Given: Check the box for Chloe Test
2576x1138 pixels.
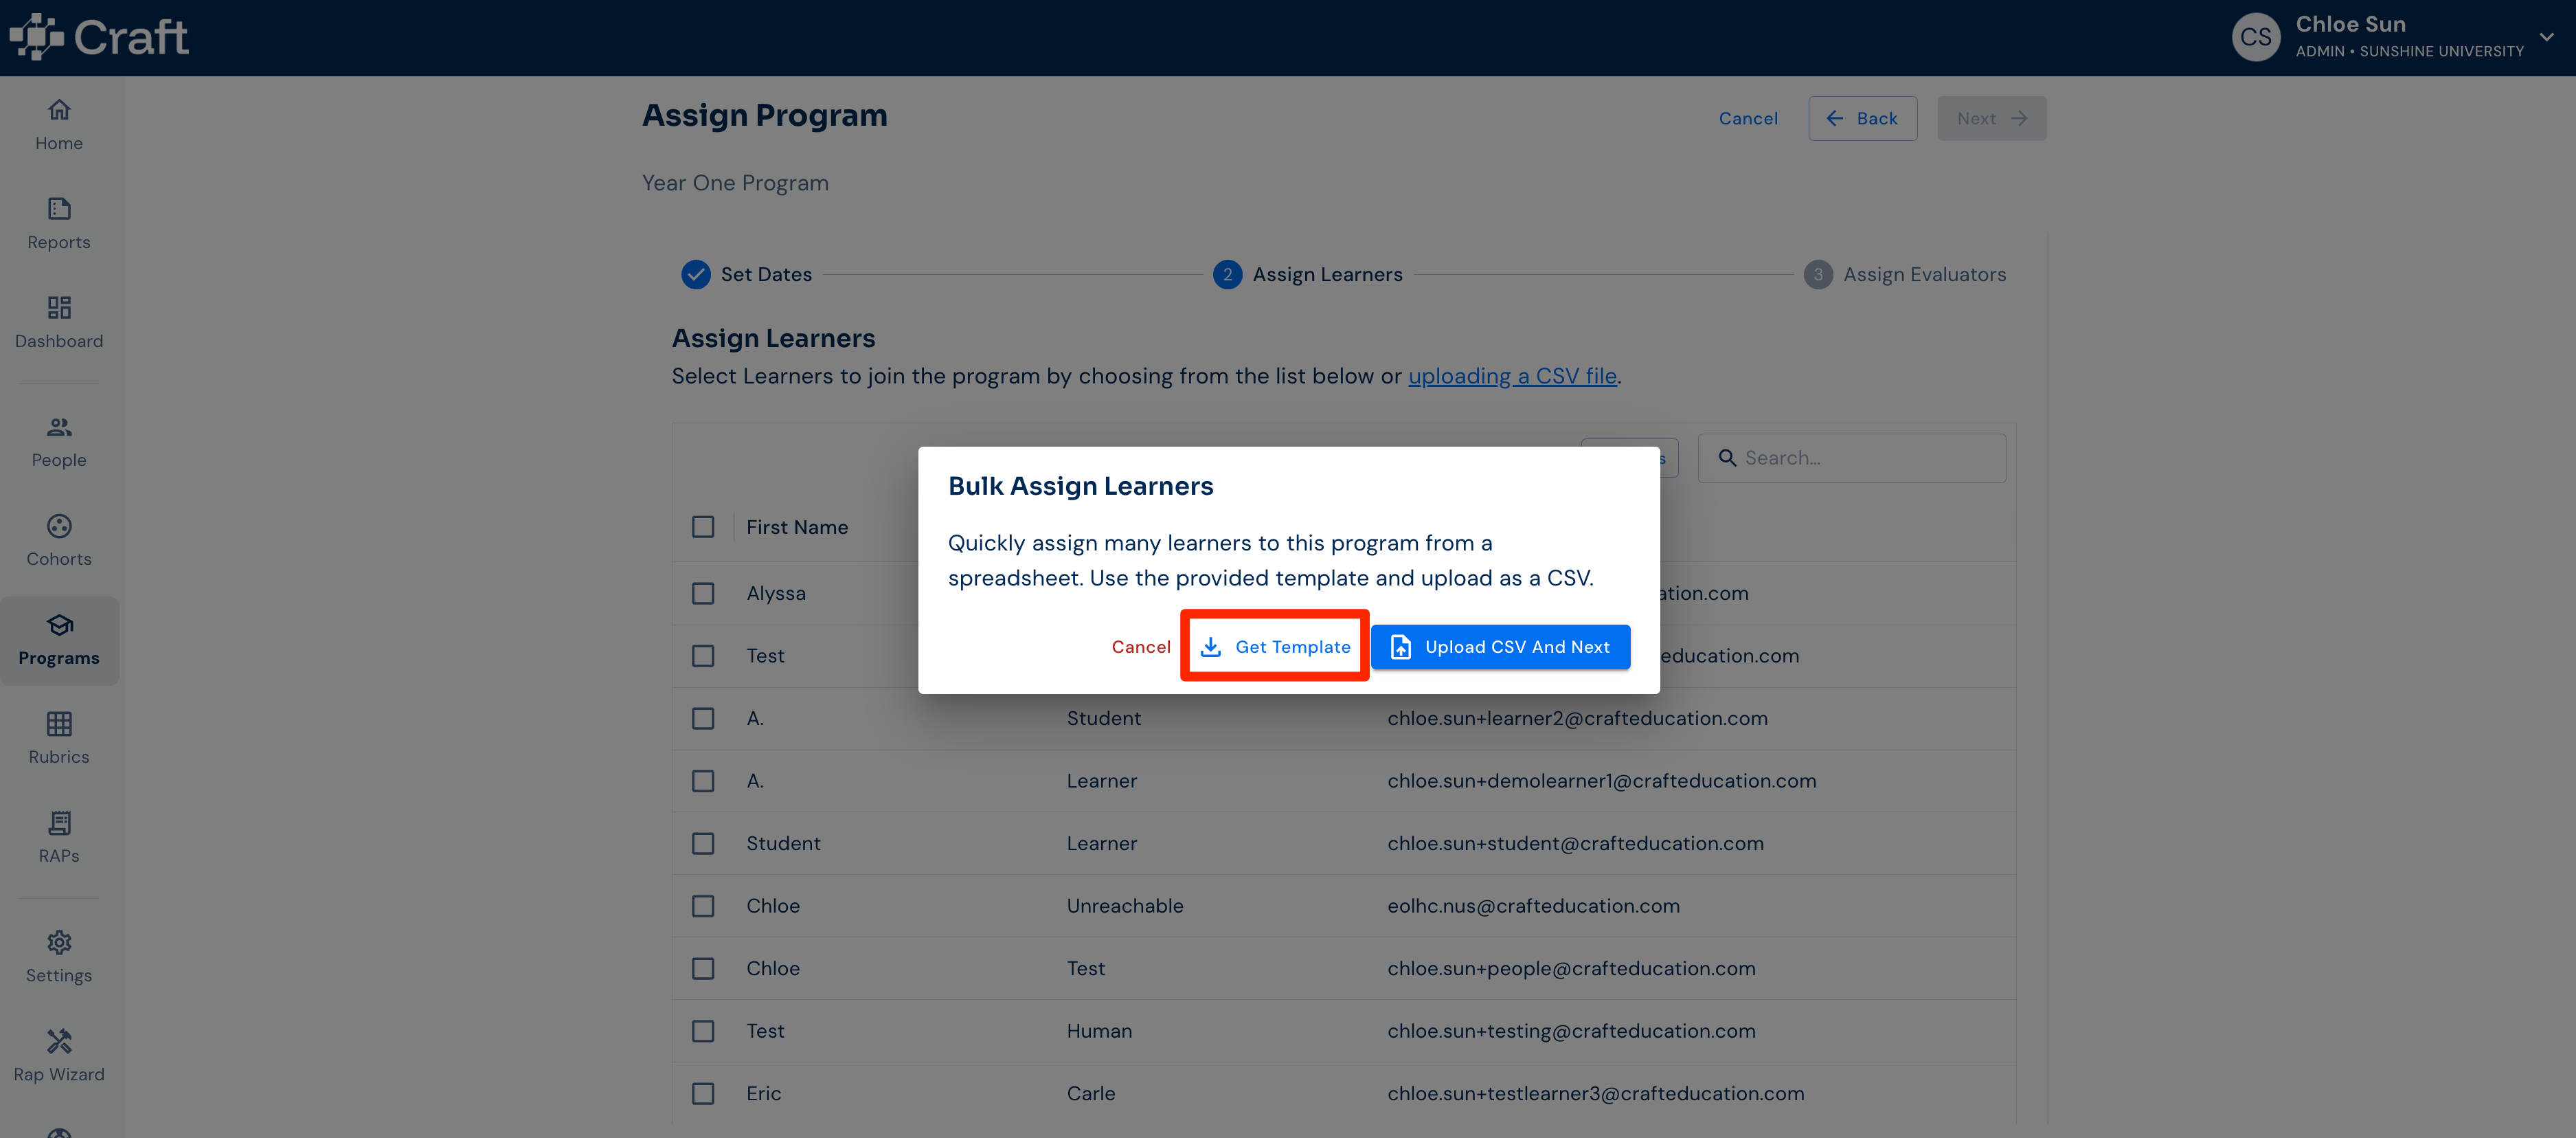Looking at the screenshot, I should pos(703,968).
